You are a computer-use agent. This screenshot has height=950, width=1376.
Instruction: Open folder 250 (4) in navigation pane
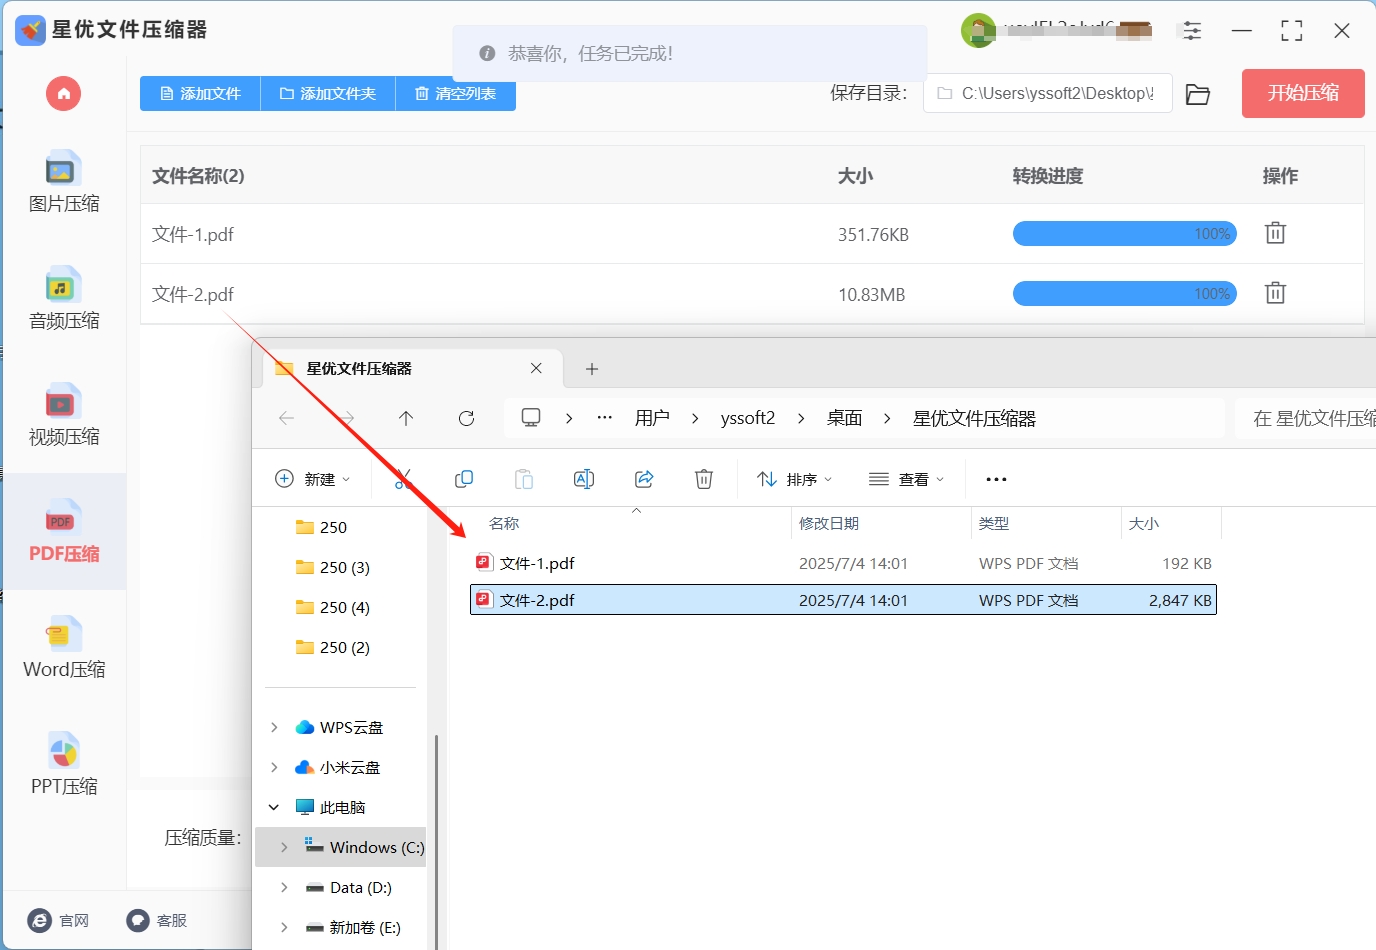click(x=333, y=607)
